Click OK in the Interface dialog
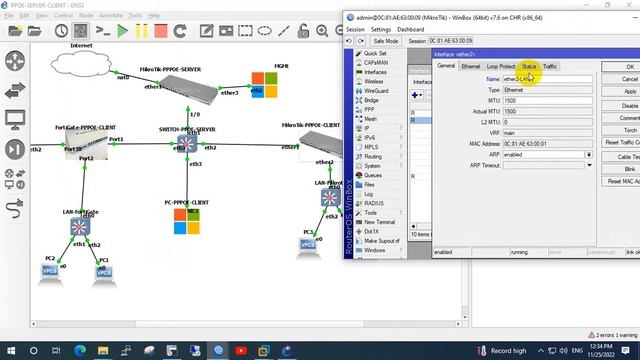Screen dimensions: 640x360 [621, 67]
